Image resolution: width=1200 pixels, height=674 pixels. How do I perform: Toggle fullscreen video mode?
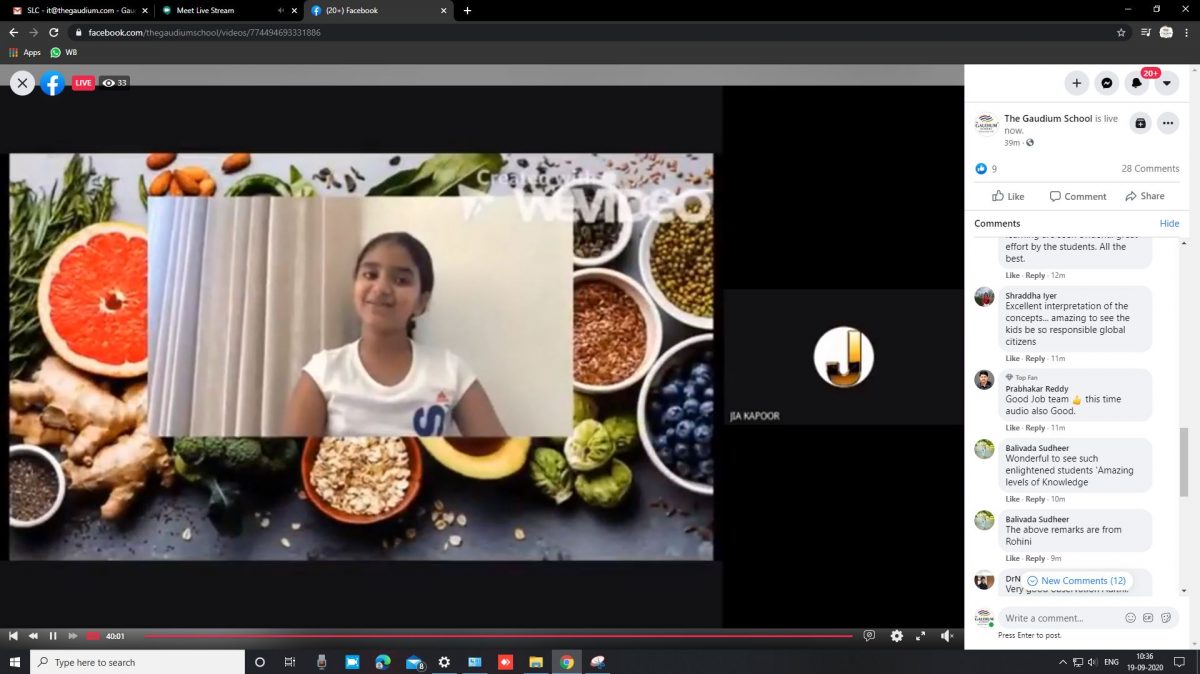coord(920,636)
